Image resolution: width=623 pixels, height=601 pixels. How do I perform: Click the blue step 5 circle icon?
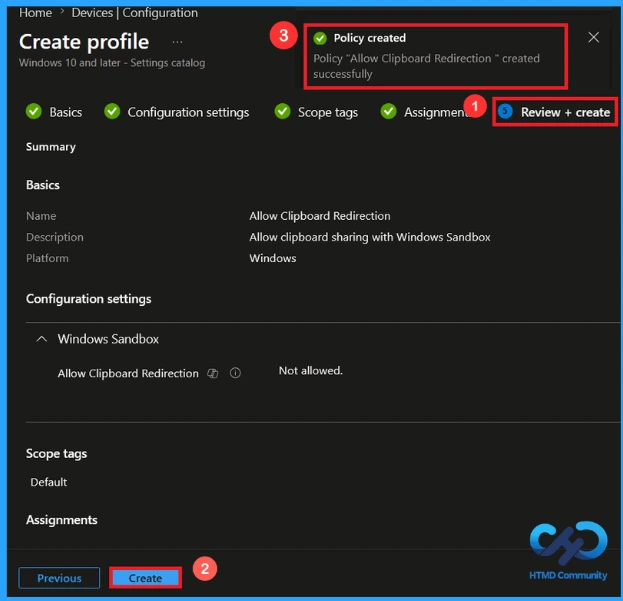[x=505, y=112]
